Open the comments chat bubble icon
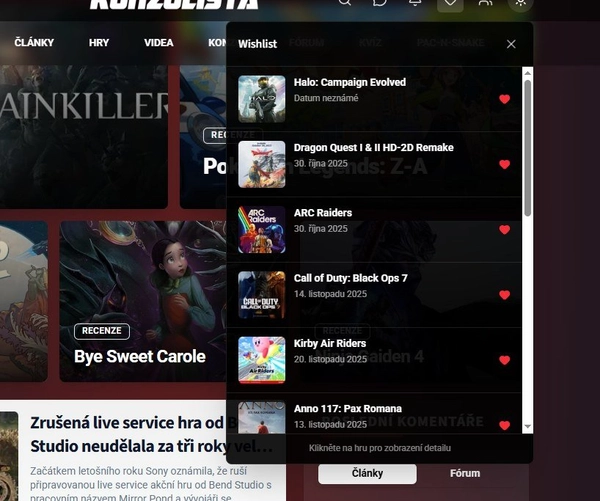 (x=380, y=3)
